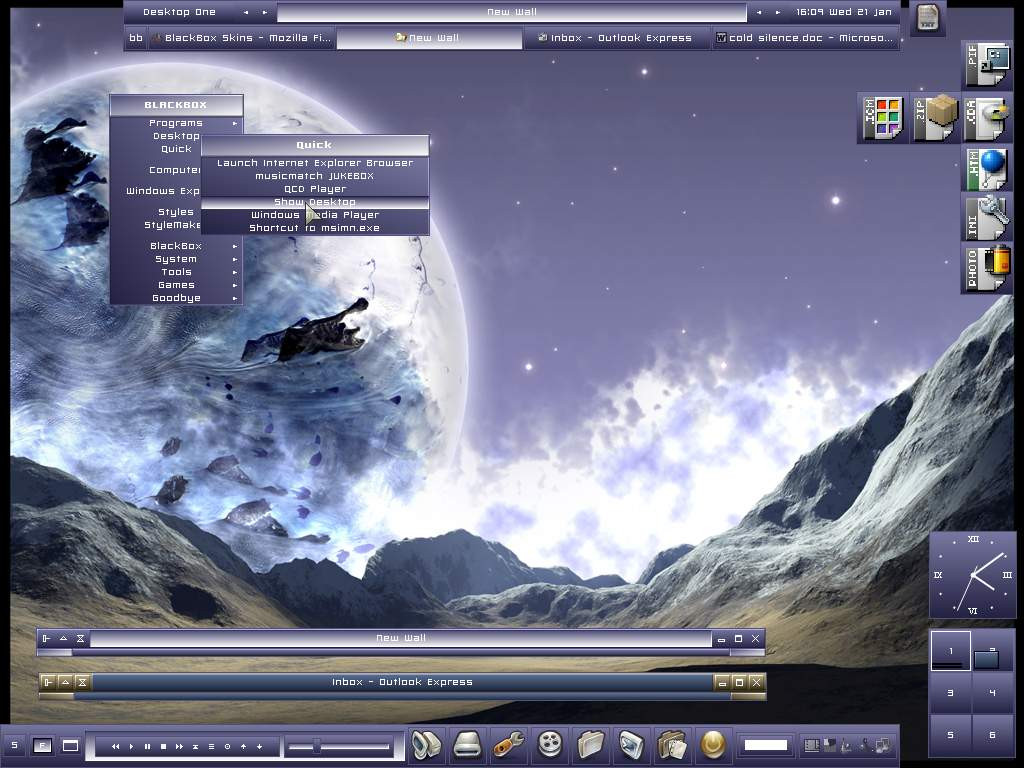The height and width of the screenshot is (768, 1024).
Task: Switch to BlackBox Skins Mozilla task
Action: tap(241, 38)
